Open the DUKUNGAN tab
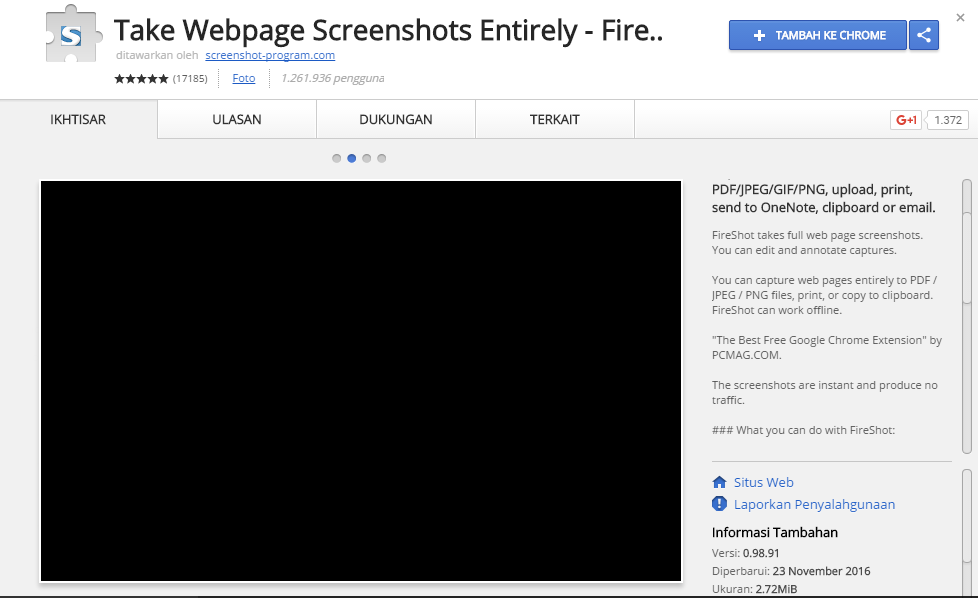Viewport: 978px width, 598px height. point(396,120)
